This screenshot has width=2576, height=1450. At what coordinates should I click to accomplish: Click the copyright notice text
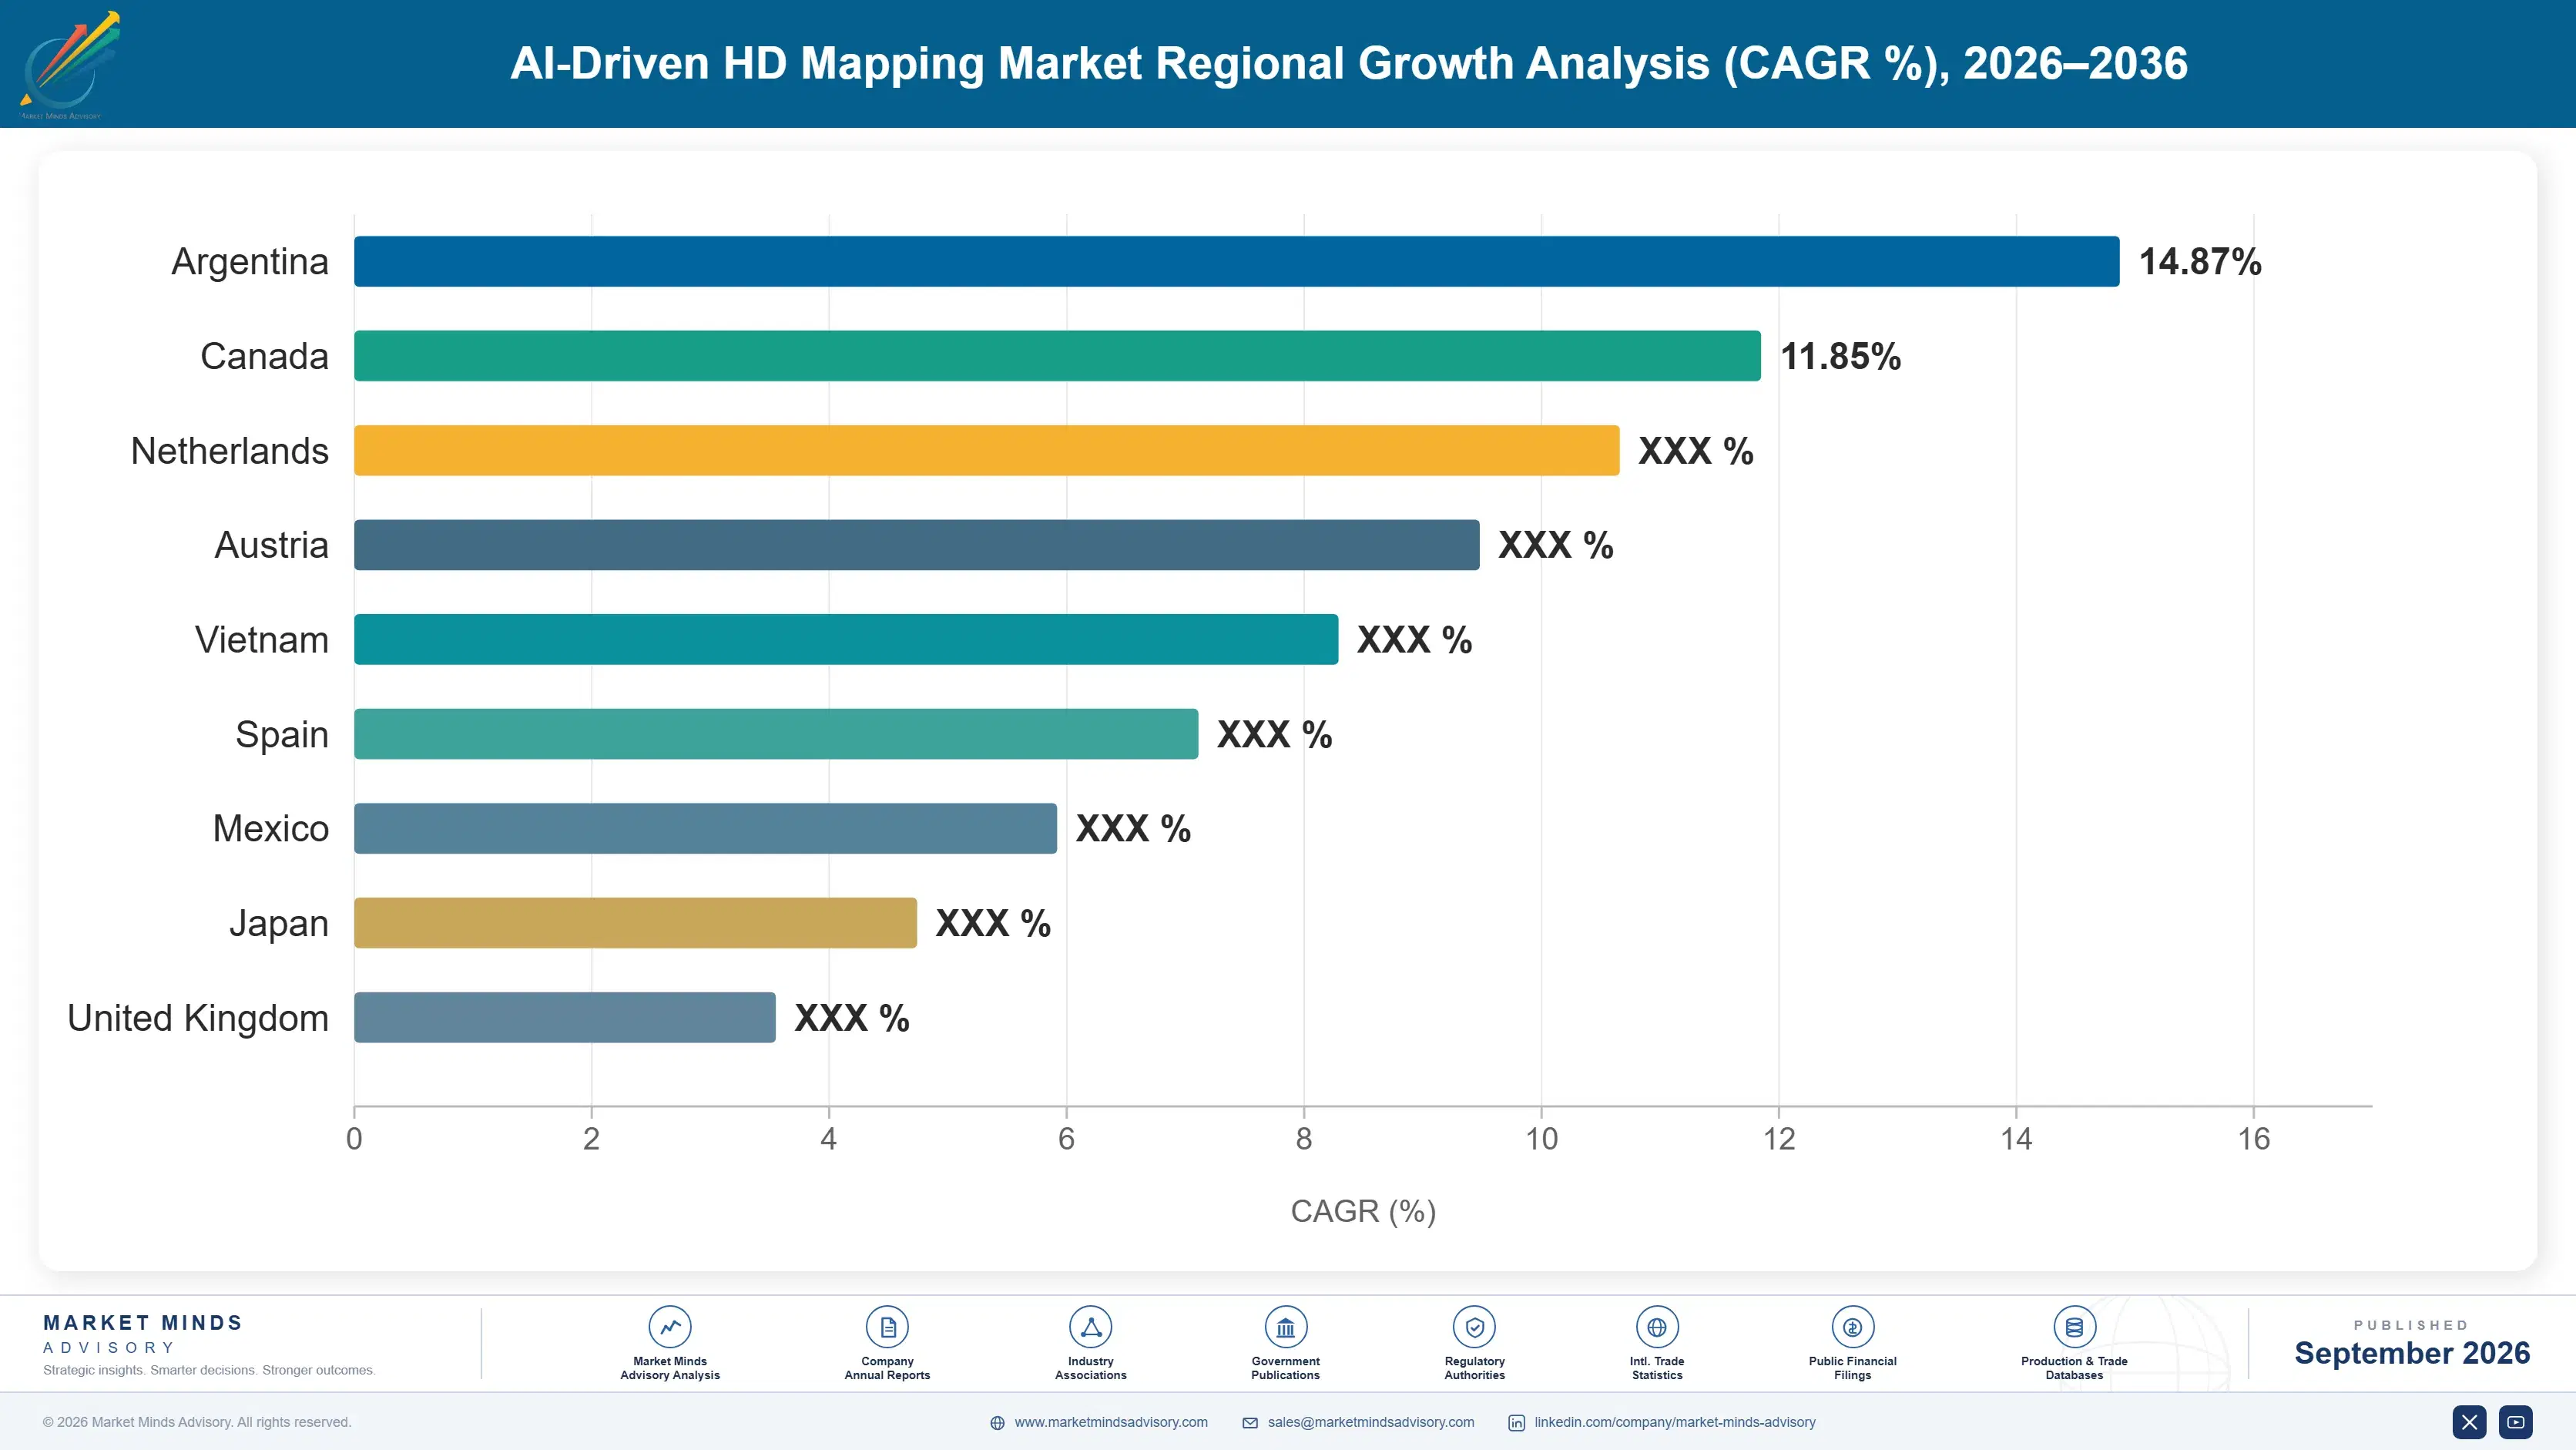click(197, 1422)
